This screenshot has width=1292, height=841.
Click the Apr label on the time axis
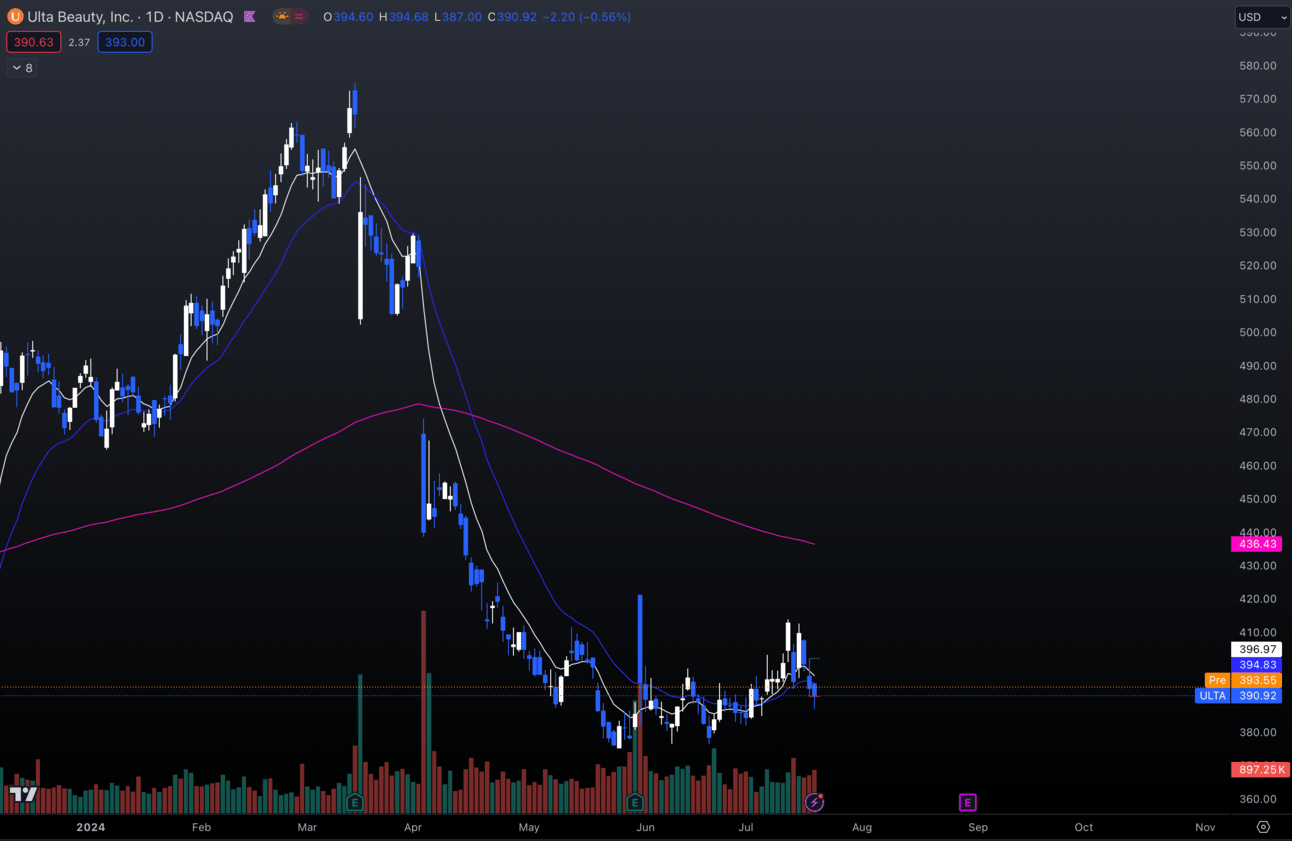[412, 827]
